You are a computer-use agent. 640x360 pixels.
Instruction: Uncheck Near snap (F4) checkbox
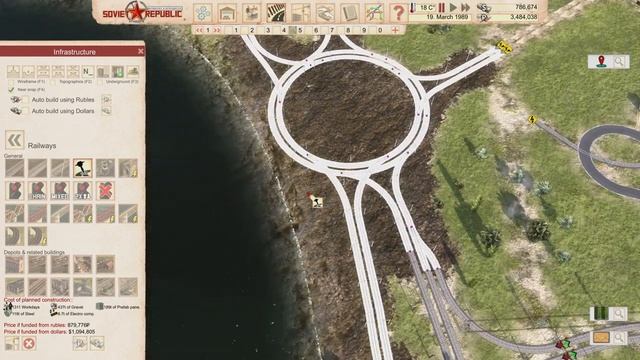tap(11, 89)
